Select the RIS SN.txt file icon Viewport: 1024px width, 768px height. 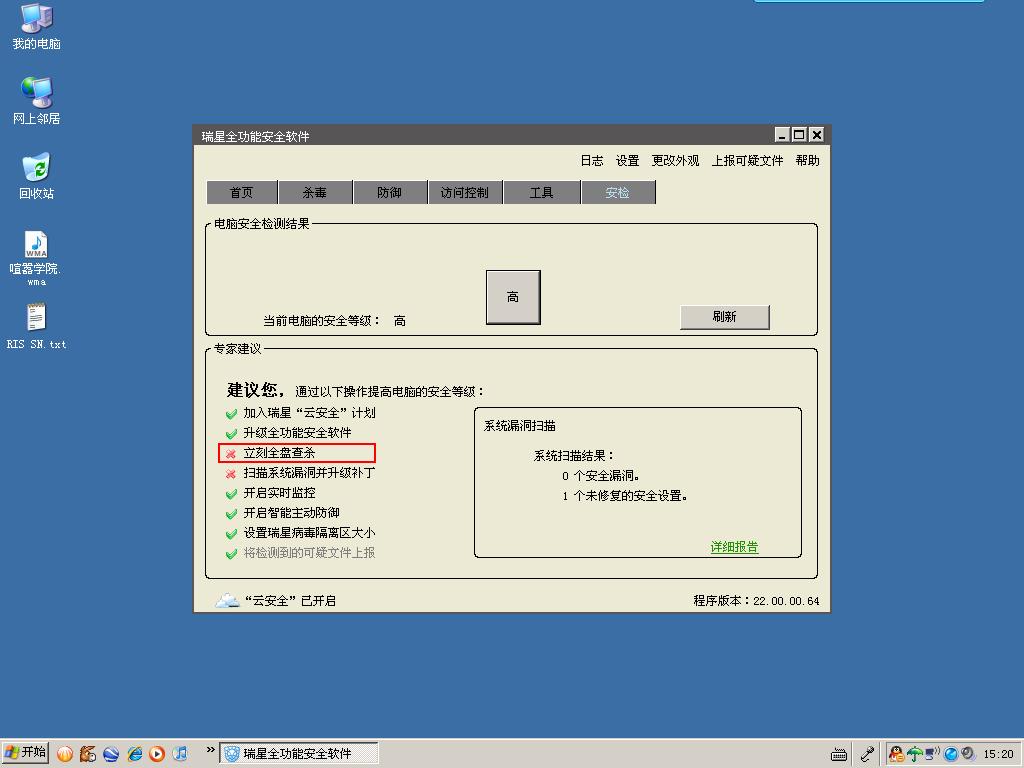click(x=37, y=326)
